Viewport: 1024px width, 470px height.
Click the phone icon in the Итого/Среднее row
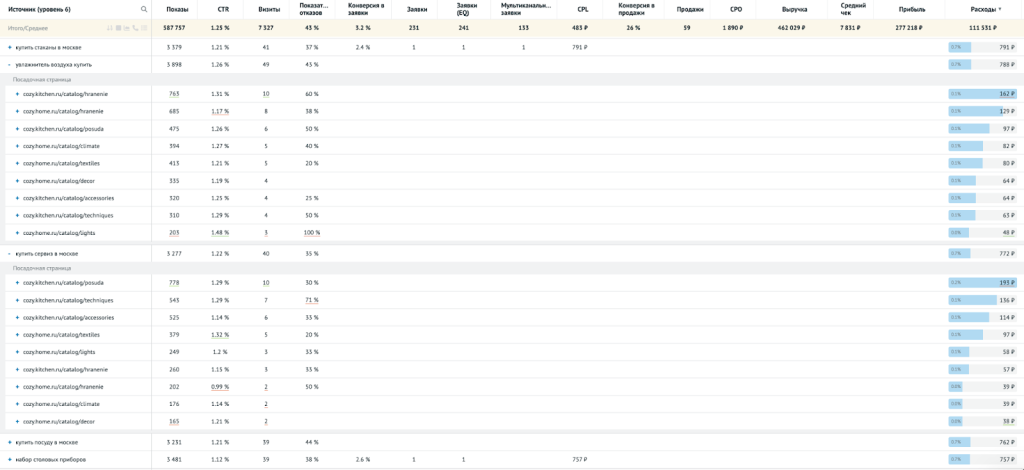(x=135, y=28)
